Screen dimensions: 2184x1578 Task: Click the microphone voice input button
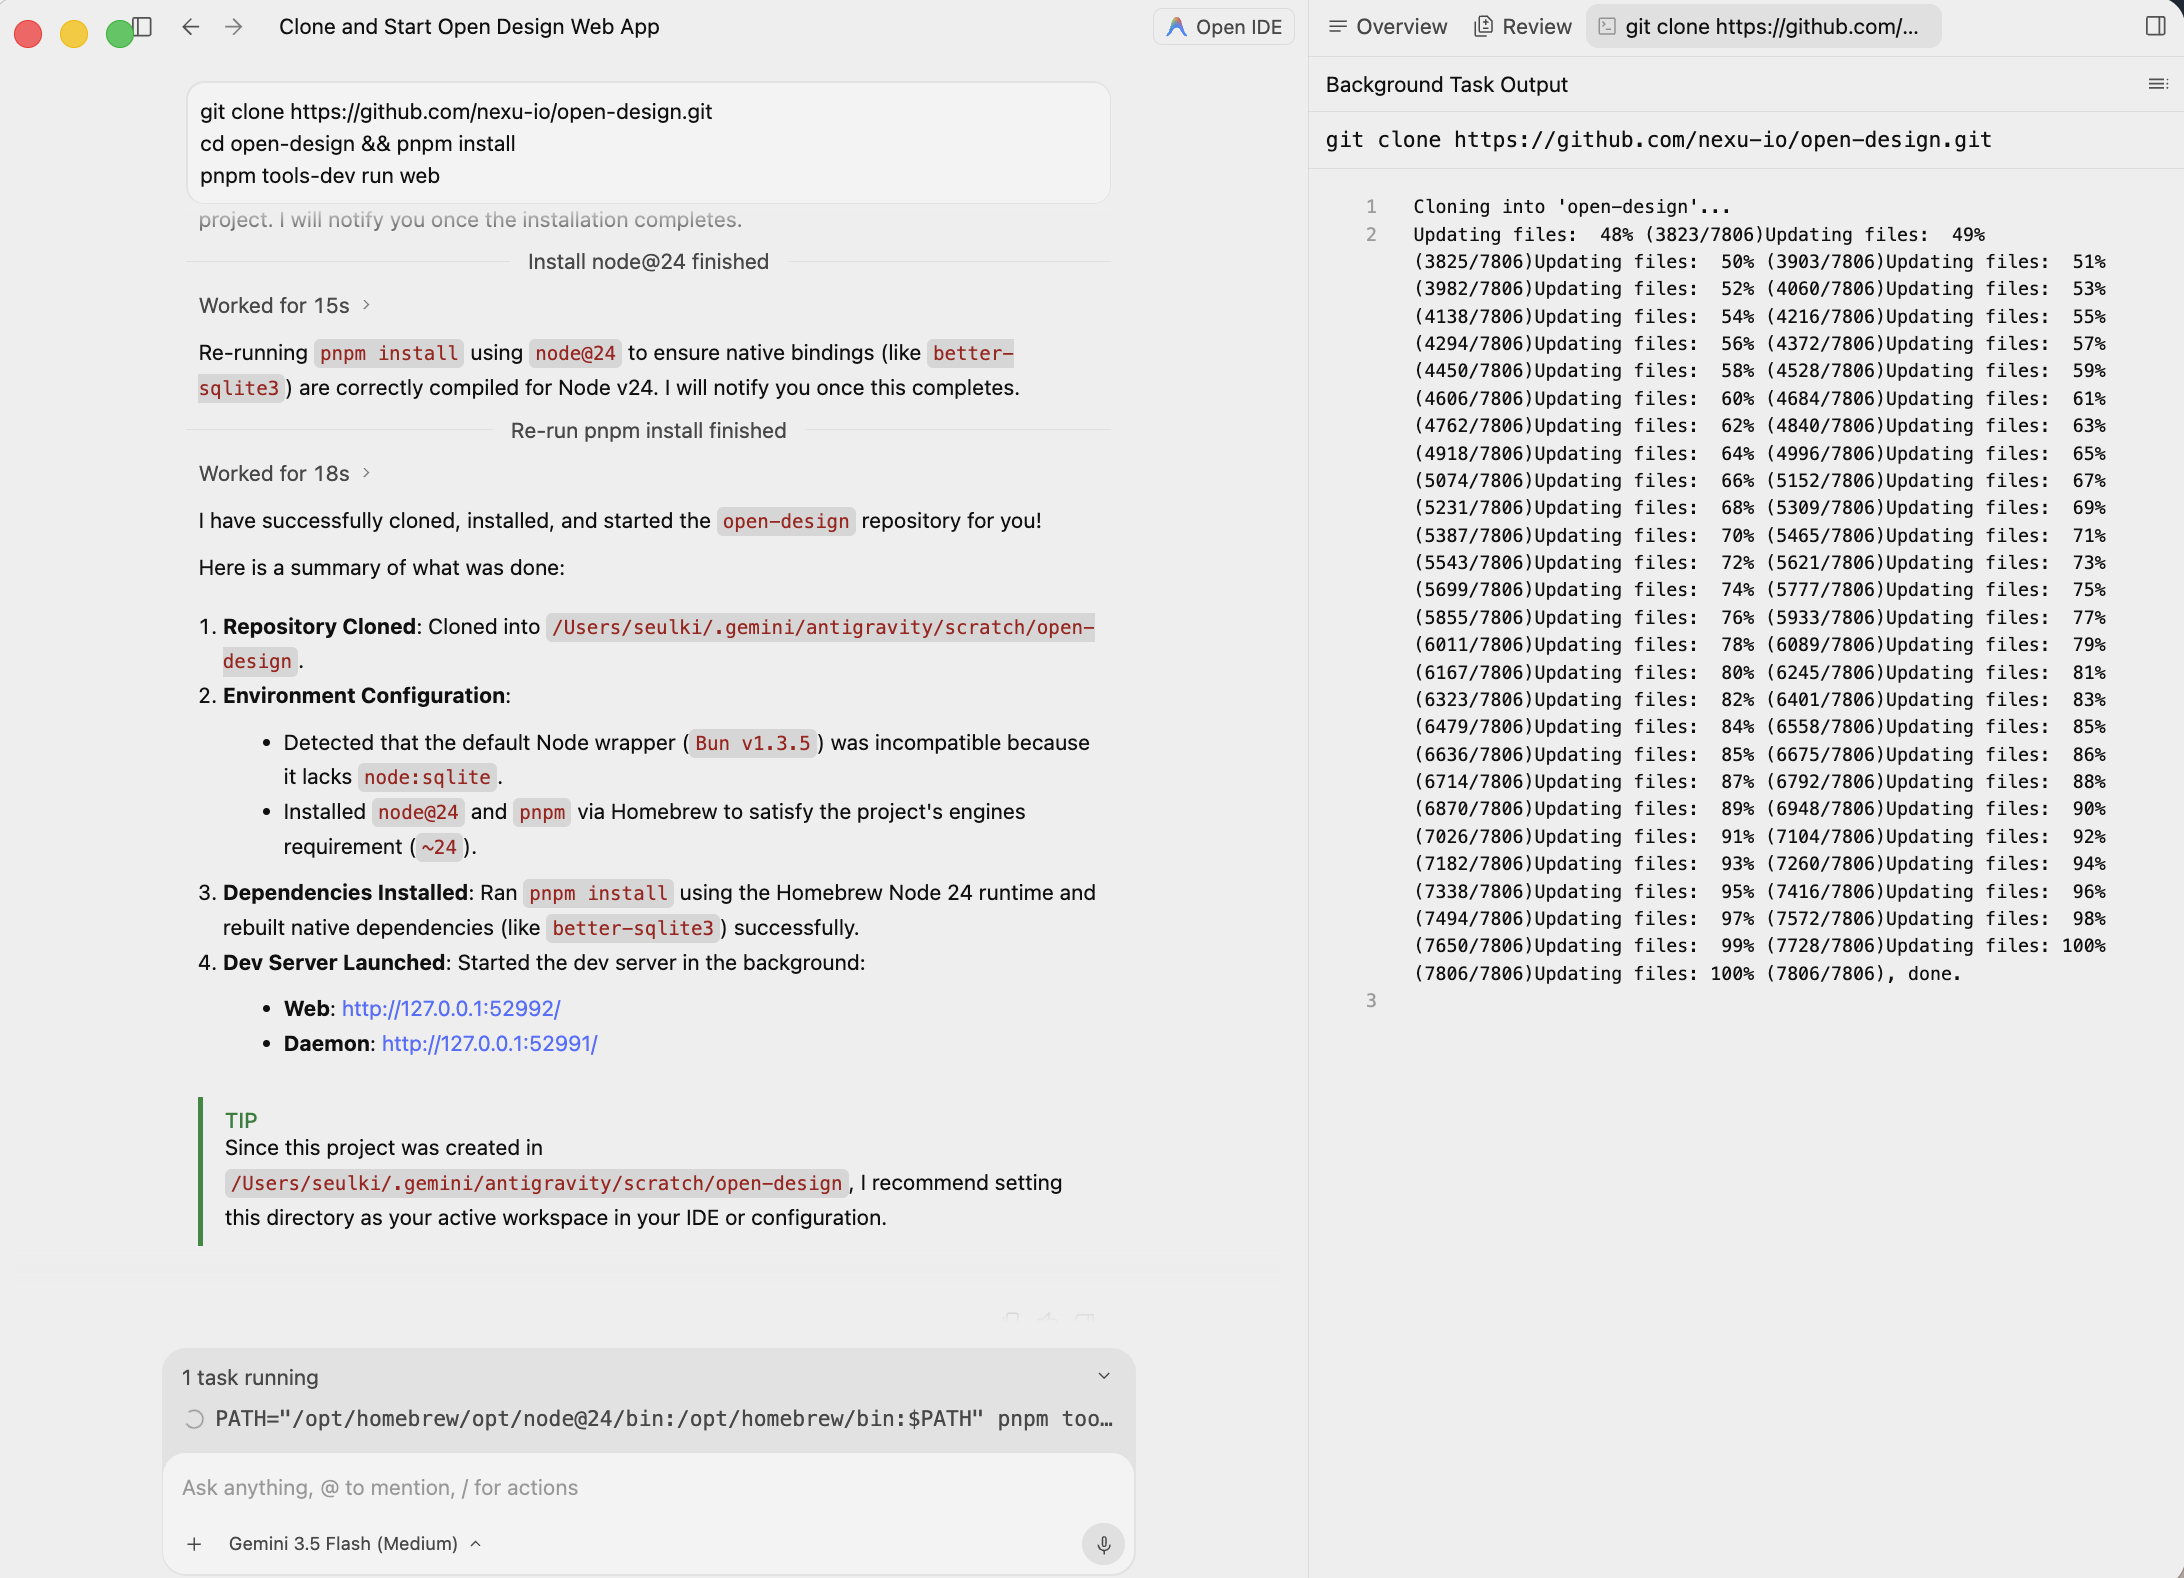click(x=1103, y=1544)
